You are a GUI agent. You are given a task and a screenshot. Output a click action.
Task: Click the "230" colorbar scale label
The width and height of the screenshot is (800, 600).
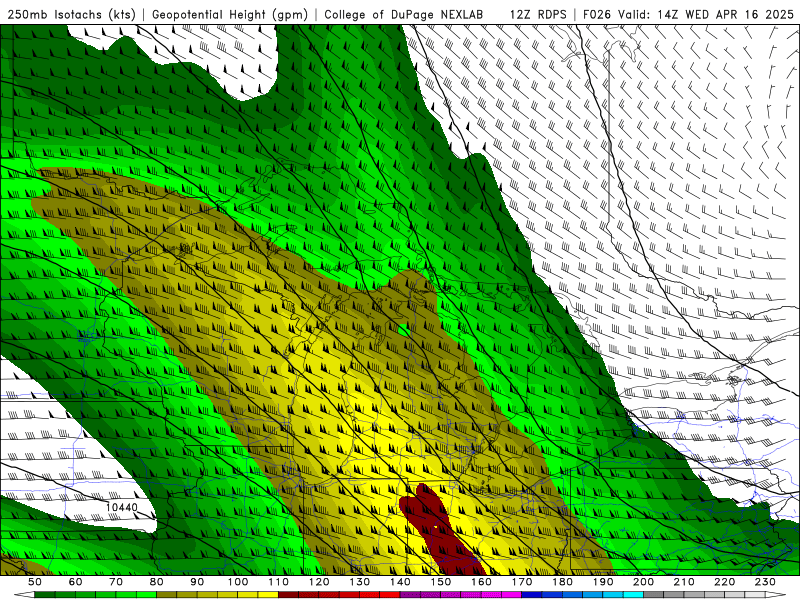point(765,582)
